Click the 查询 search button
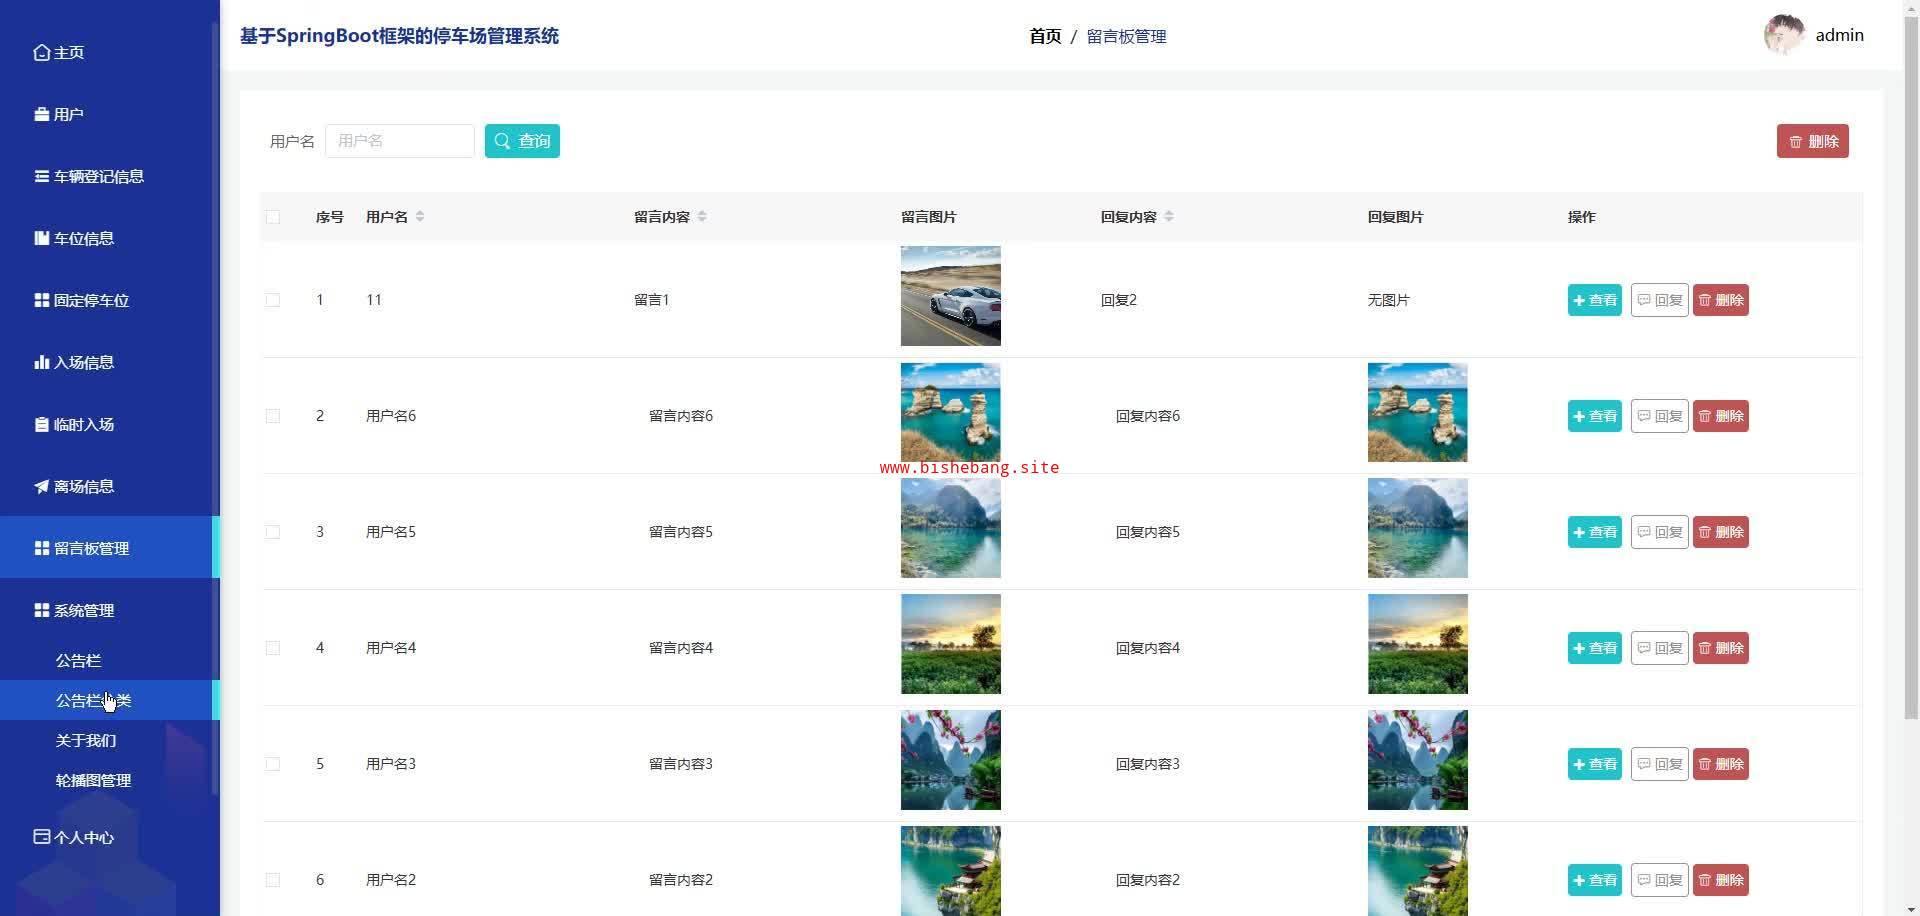 [522, 141]
